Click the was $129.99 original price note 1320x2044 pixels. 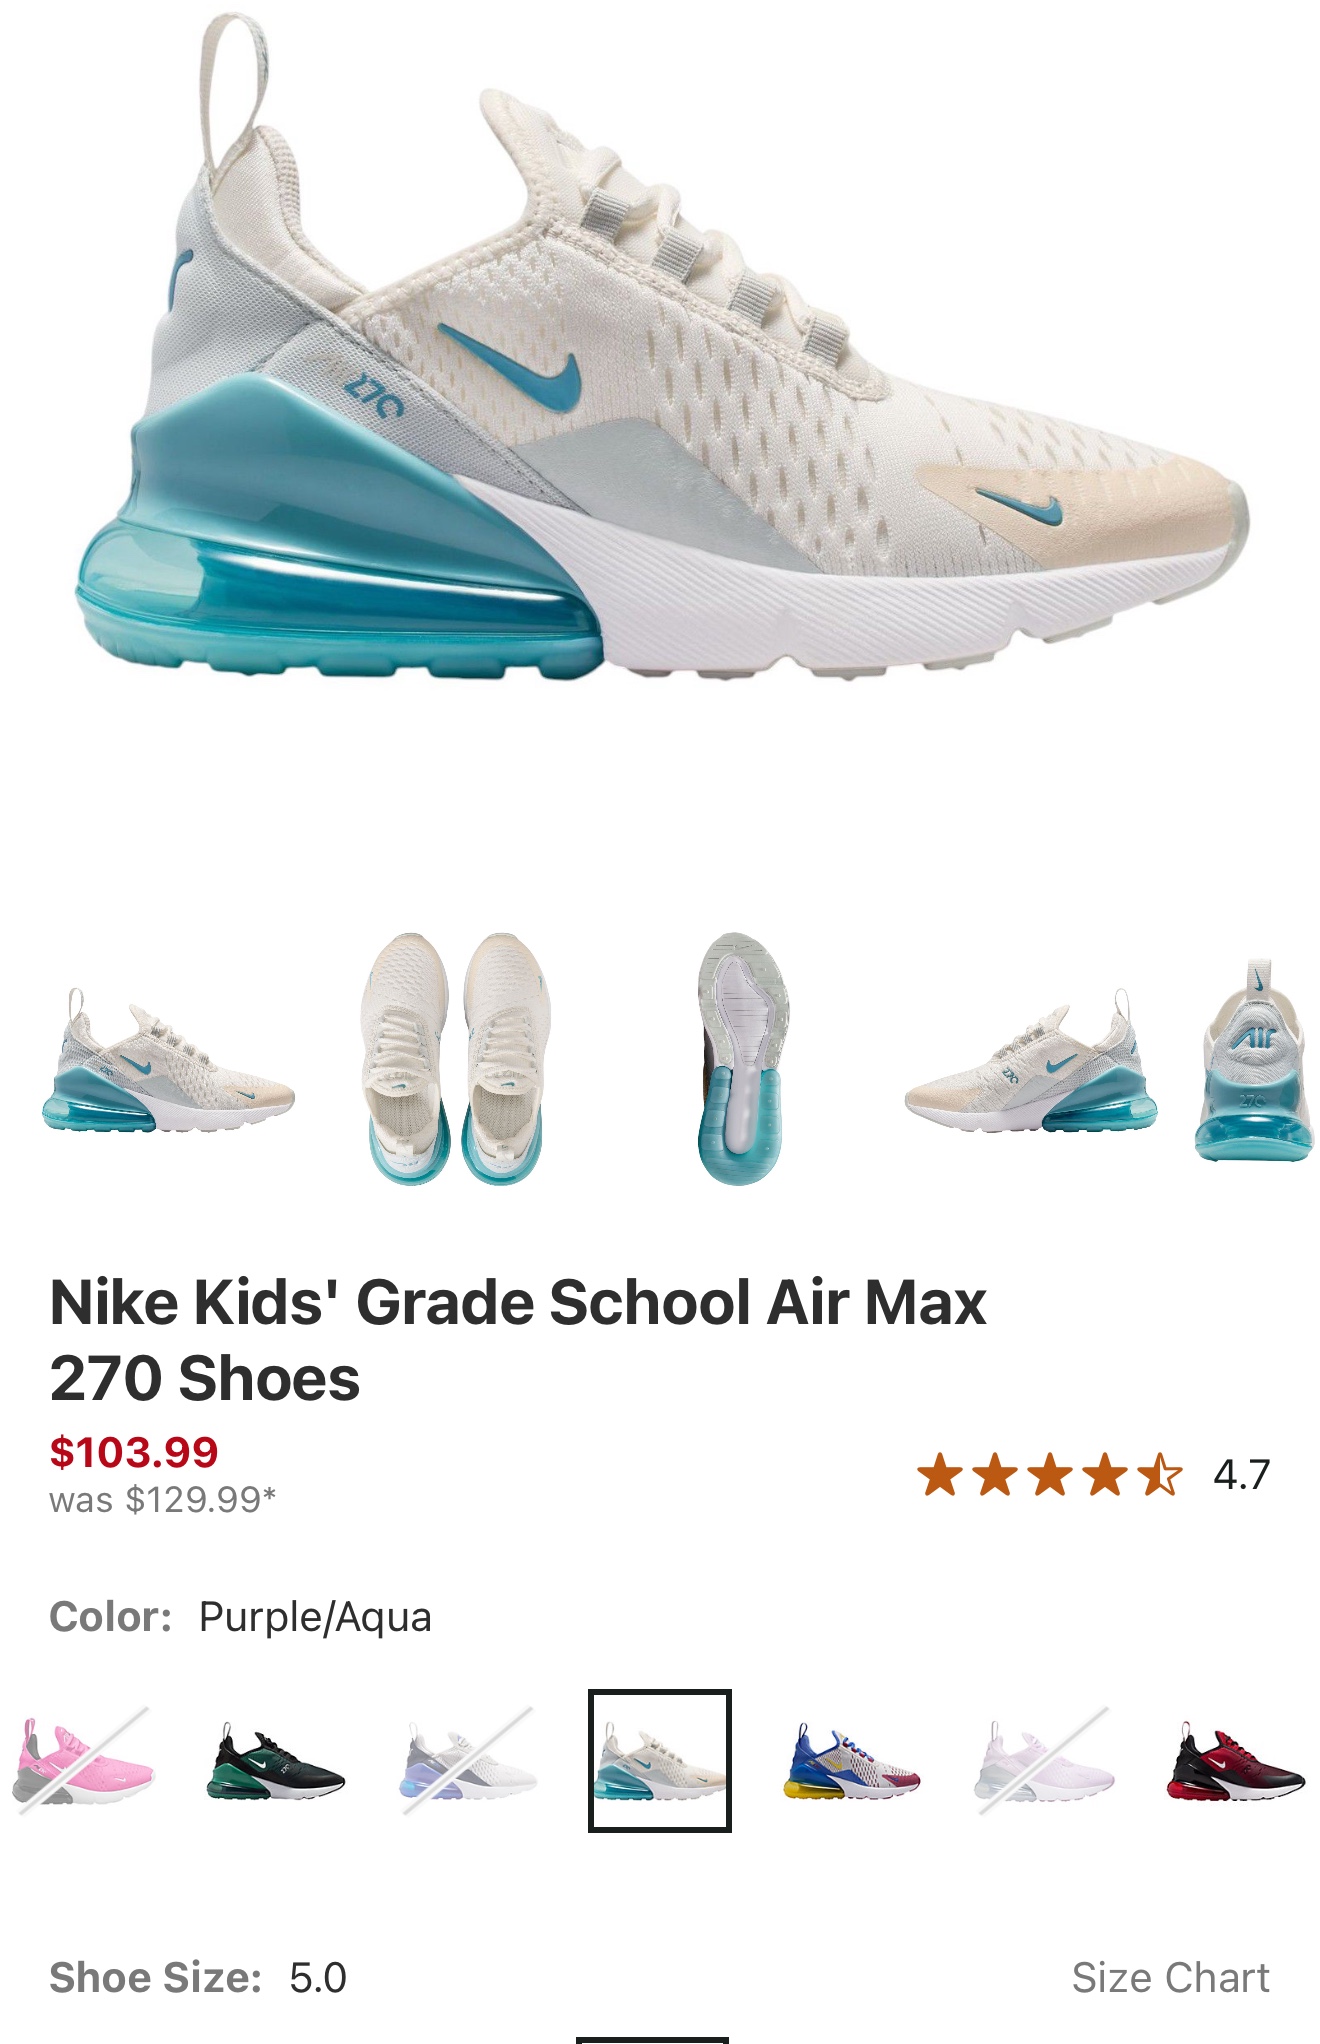pyautogui.click(x=163, y=1499)
